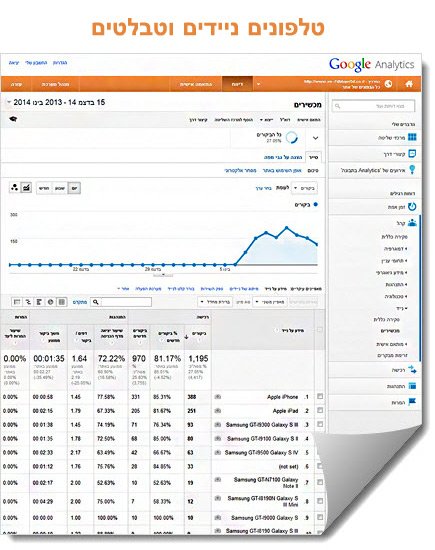Open Intelligence Events lightbulb icon

tap(412, 170)
